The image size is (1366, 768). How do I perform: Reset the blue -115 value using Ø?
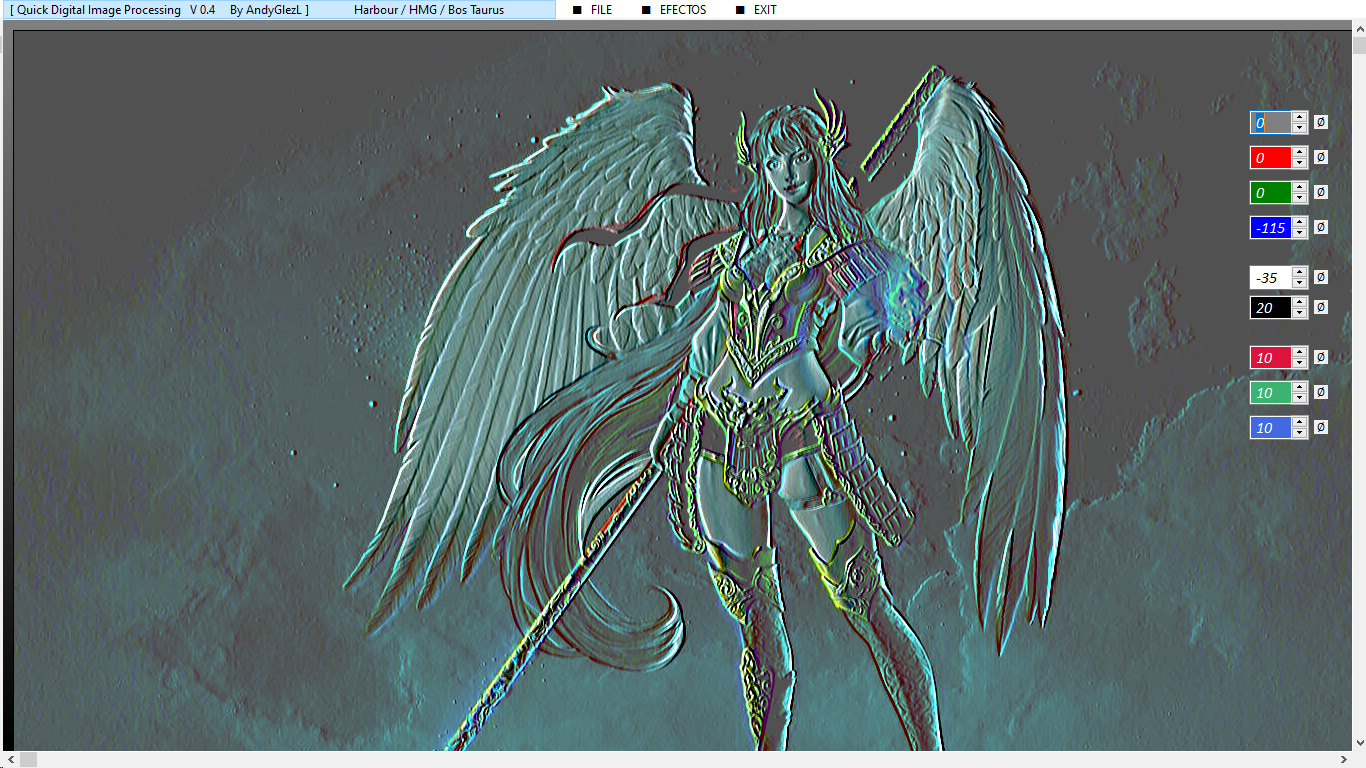click(1320, 227)
